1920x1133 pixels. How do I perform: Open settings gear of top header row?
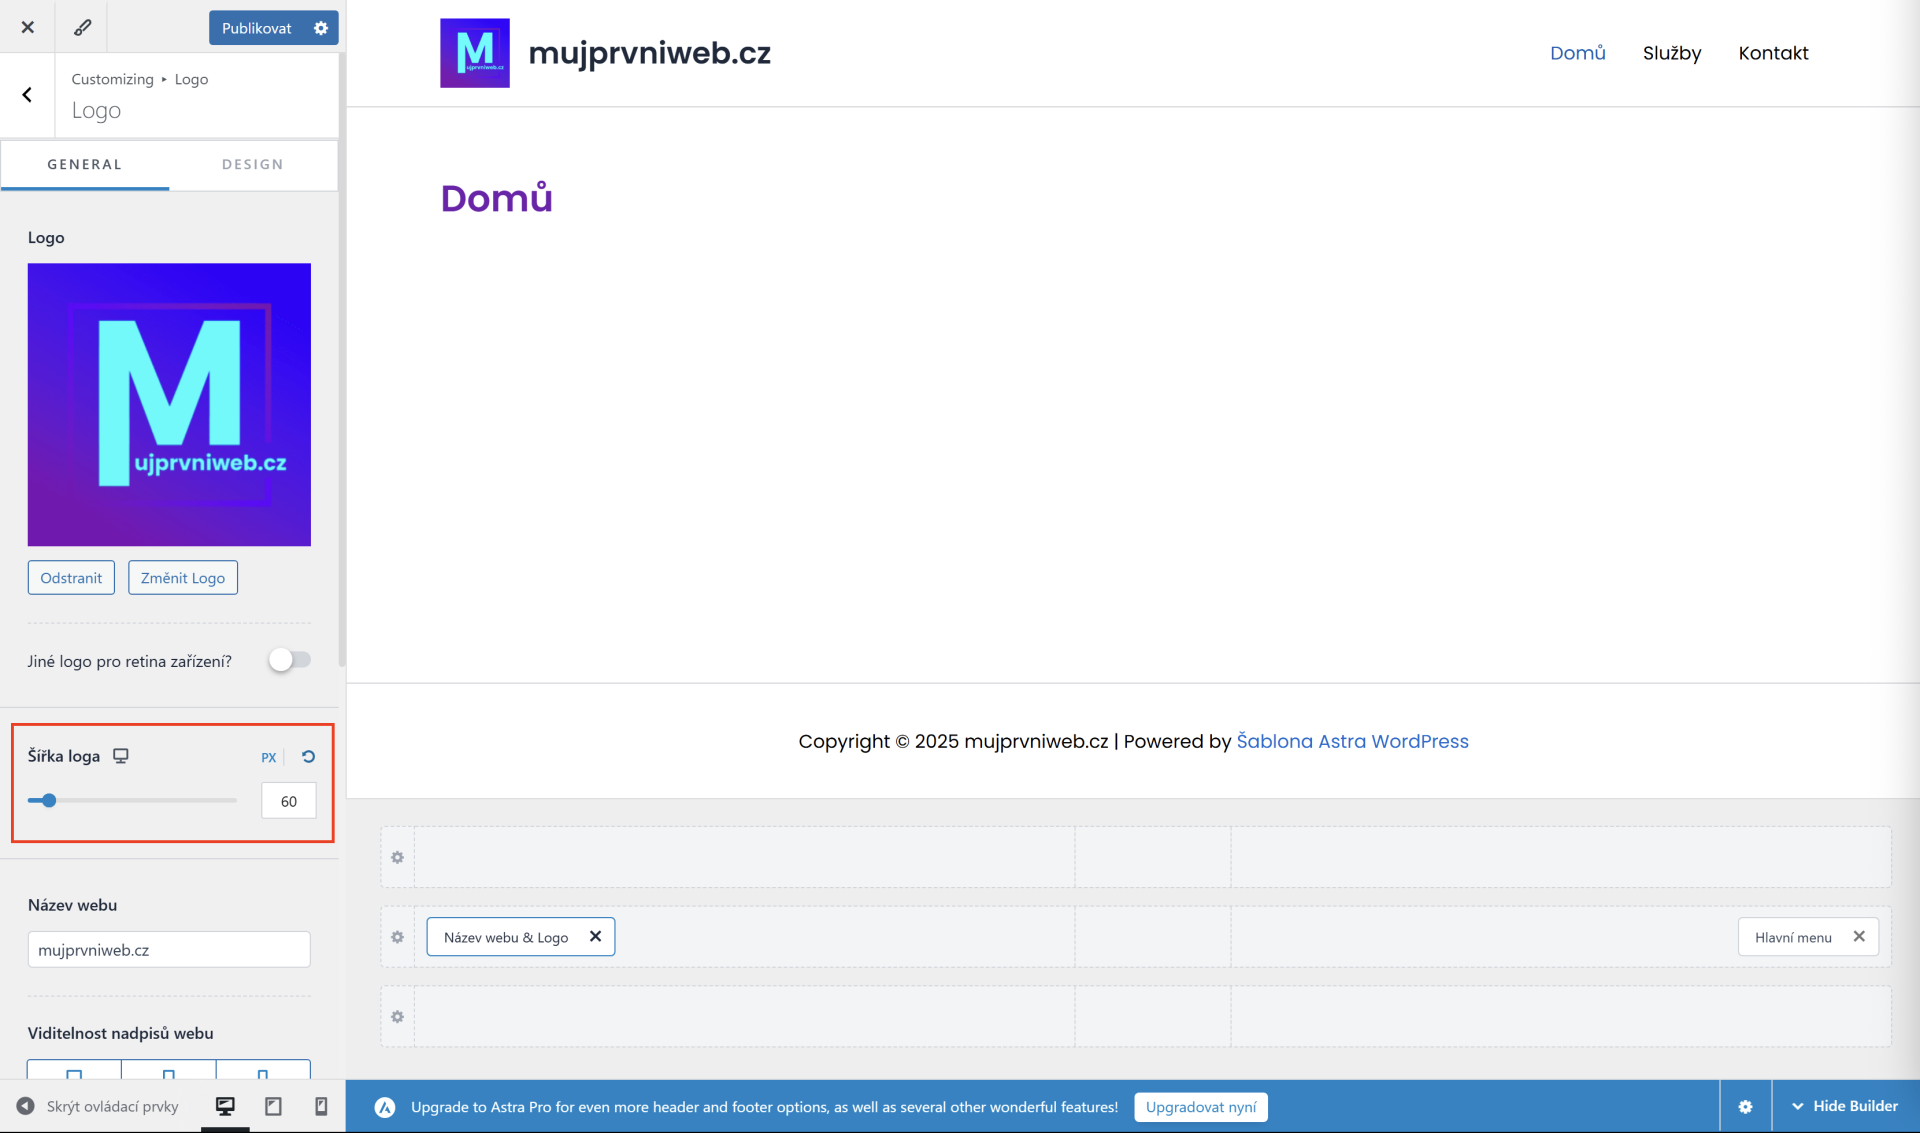(x=397, y=857)
